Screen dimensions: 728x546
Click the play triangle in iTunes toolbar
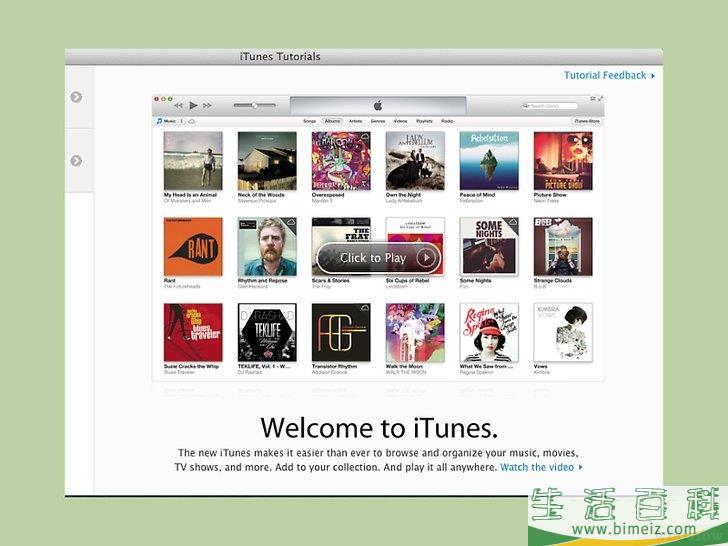(194, 106)
